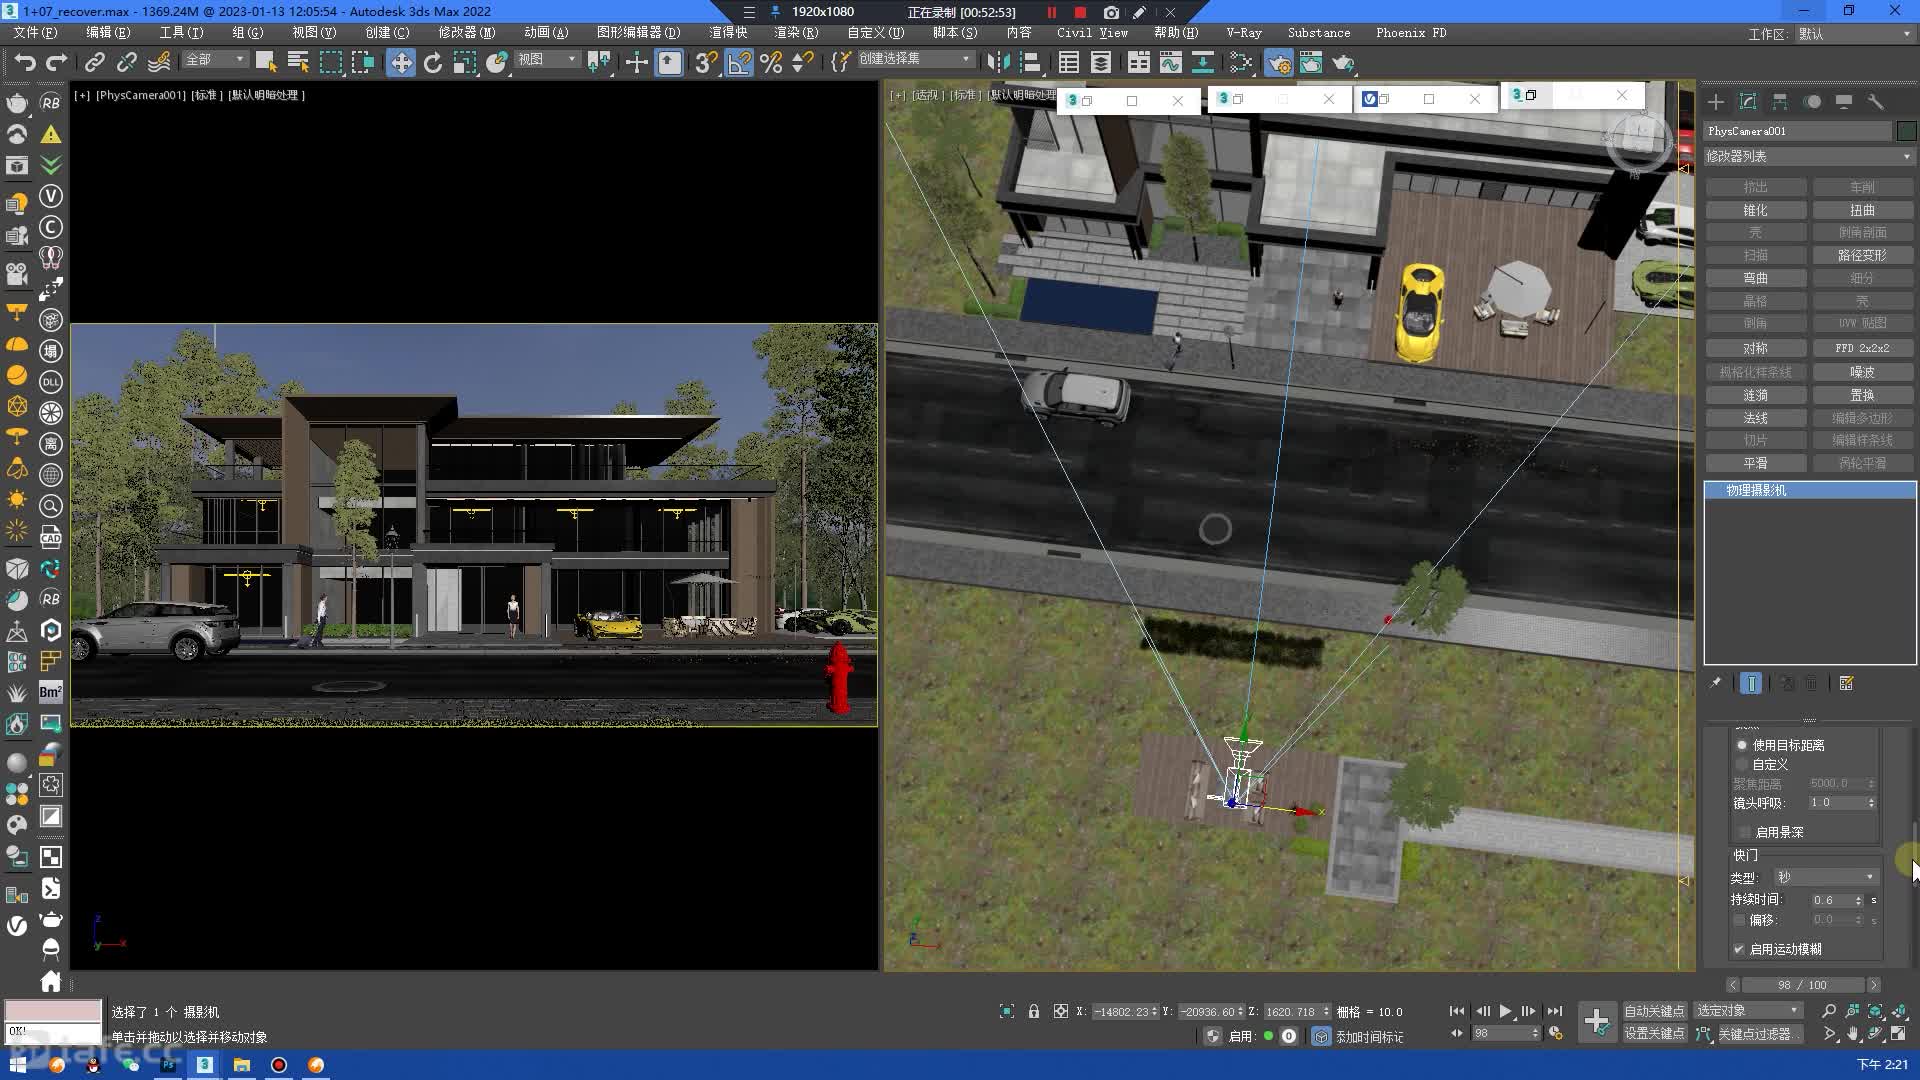Enable the 偏移 checkbox
This screenshot has height=1080, width=1920.
[1739, 920]
